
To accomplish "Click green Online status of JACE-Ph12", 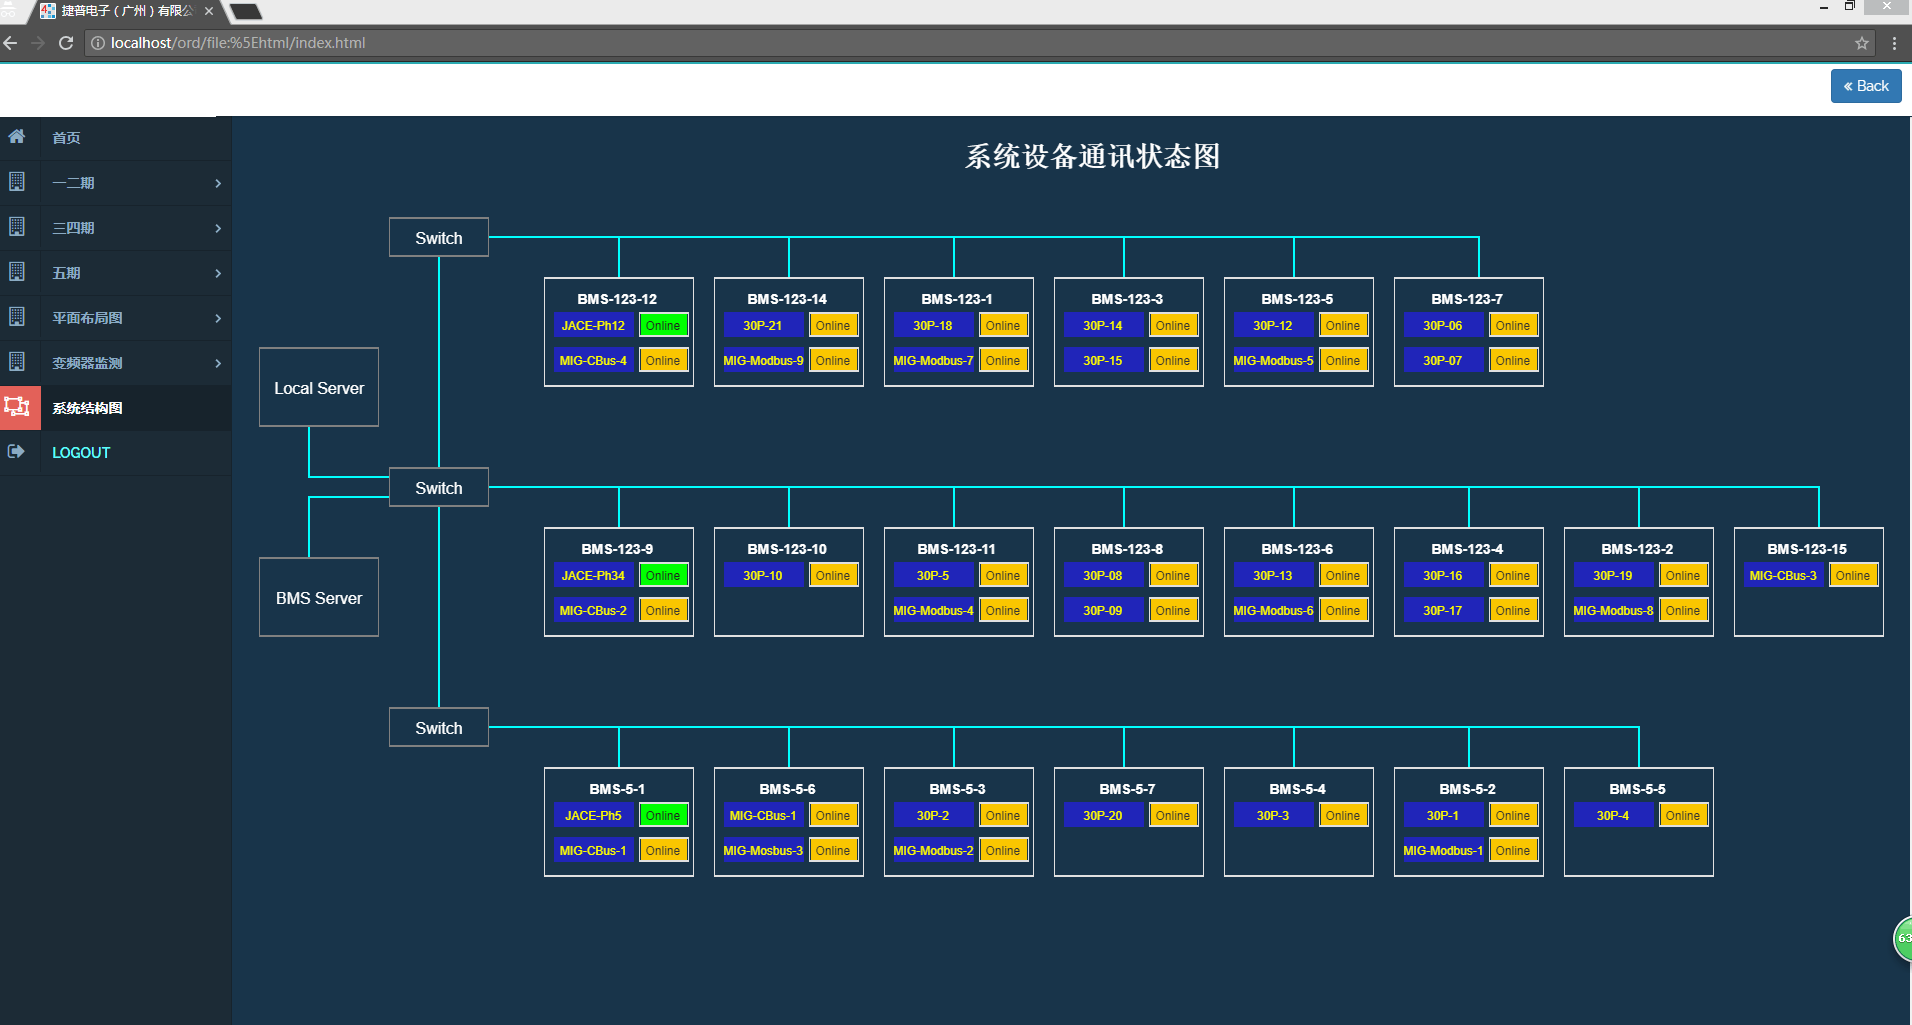I will (x=663, y=326).
